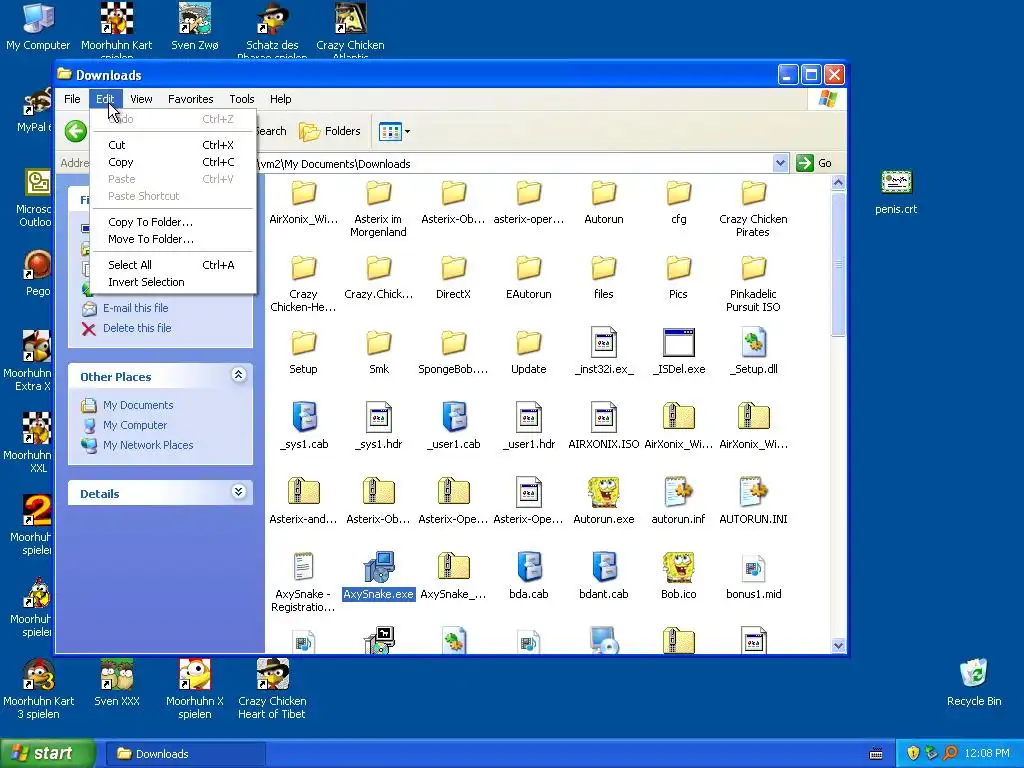Choose Invert Selection menu entry
This screenshot has width=1024, height=768.
pos(172,282)
